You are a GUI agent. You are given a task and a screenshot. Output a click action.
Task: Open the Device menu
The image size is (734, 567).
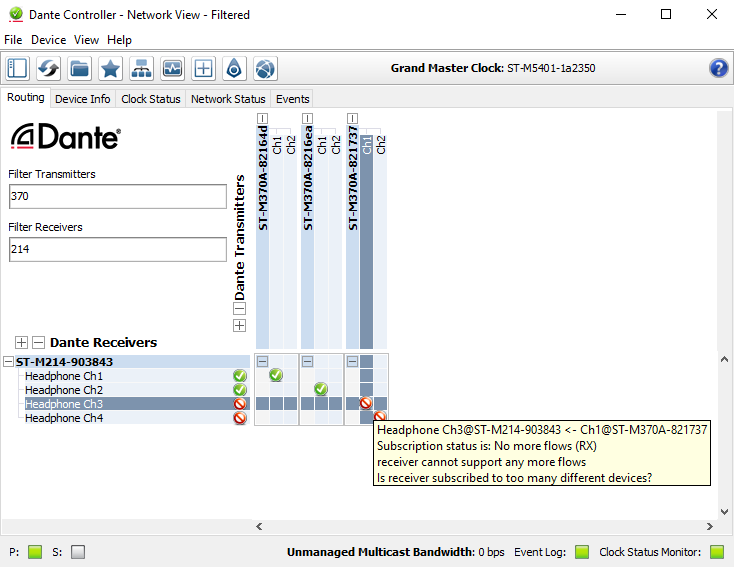click(x=48, y=40)
